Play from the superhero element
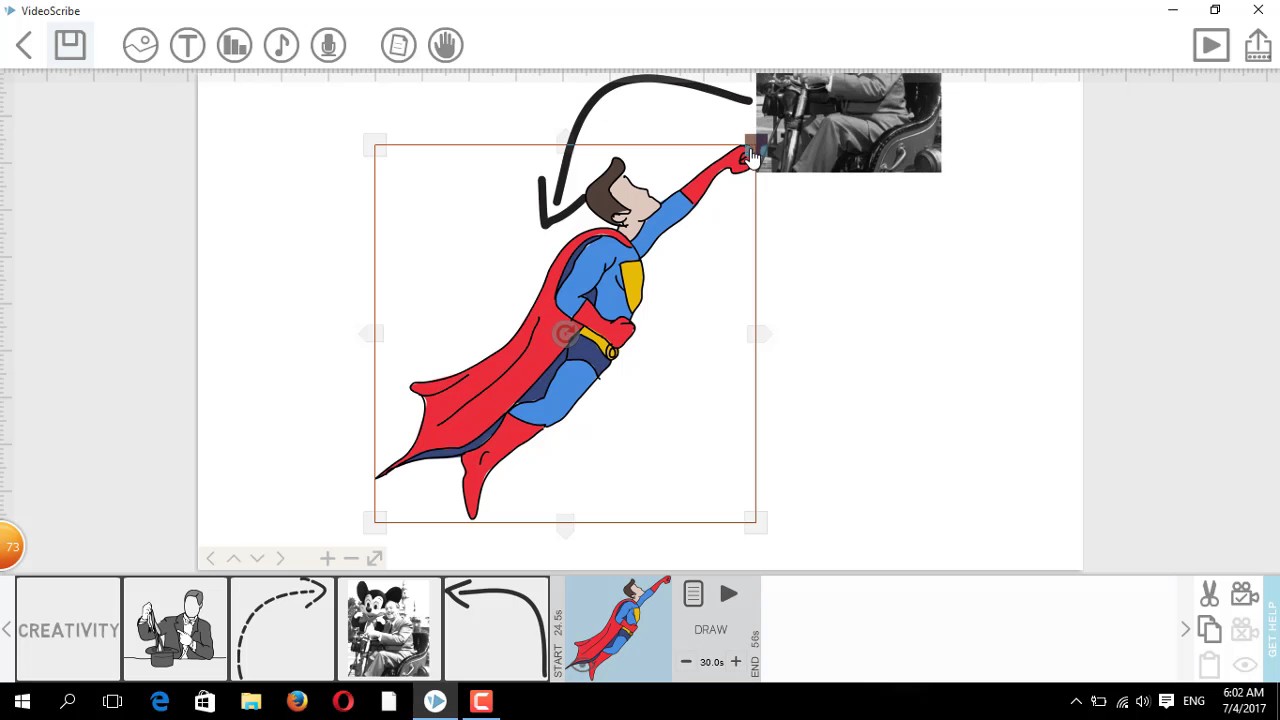The width and height of the screenshot is (1280, 720). (728, 595)
